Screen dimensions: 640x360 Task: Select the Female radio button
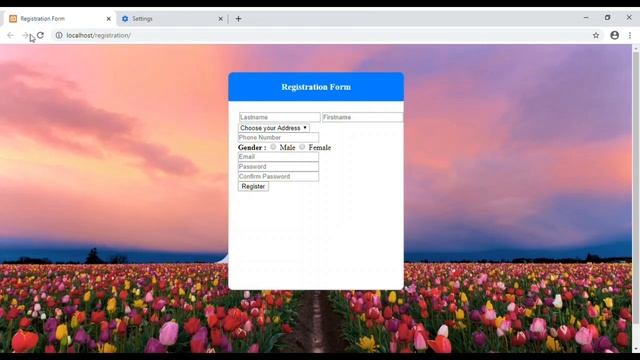tap(302, 147)
